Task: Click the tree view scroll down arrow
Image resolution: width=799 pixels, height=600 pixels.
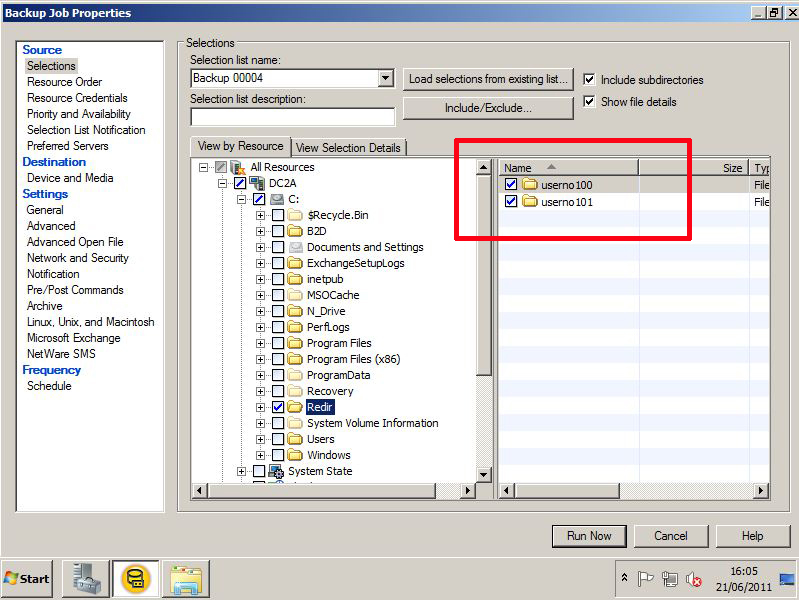Action: (483, 475)
